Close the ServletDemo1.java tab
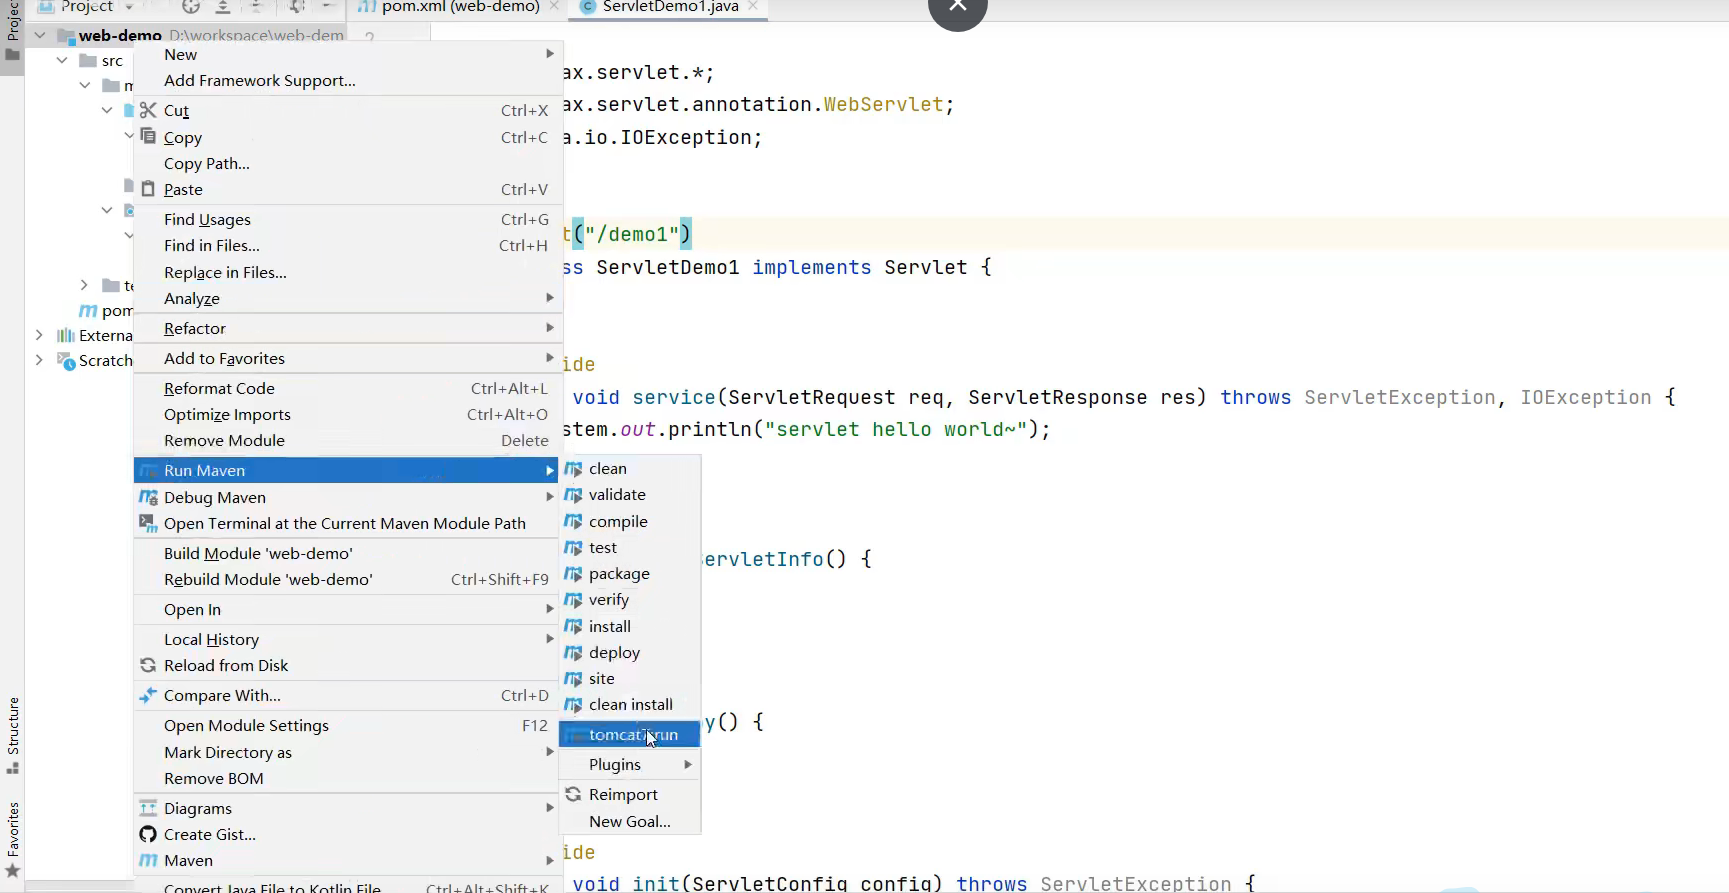This screenshot has width=1729, height=893. 753,6
